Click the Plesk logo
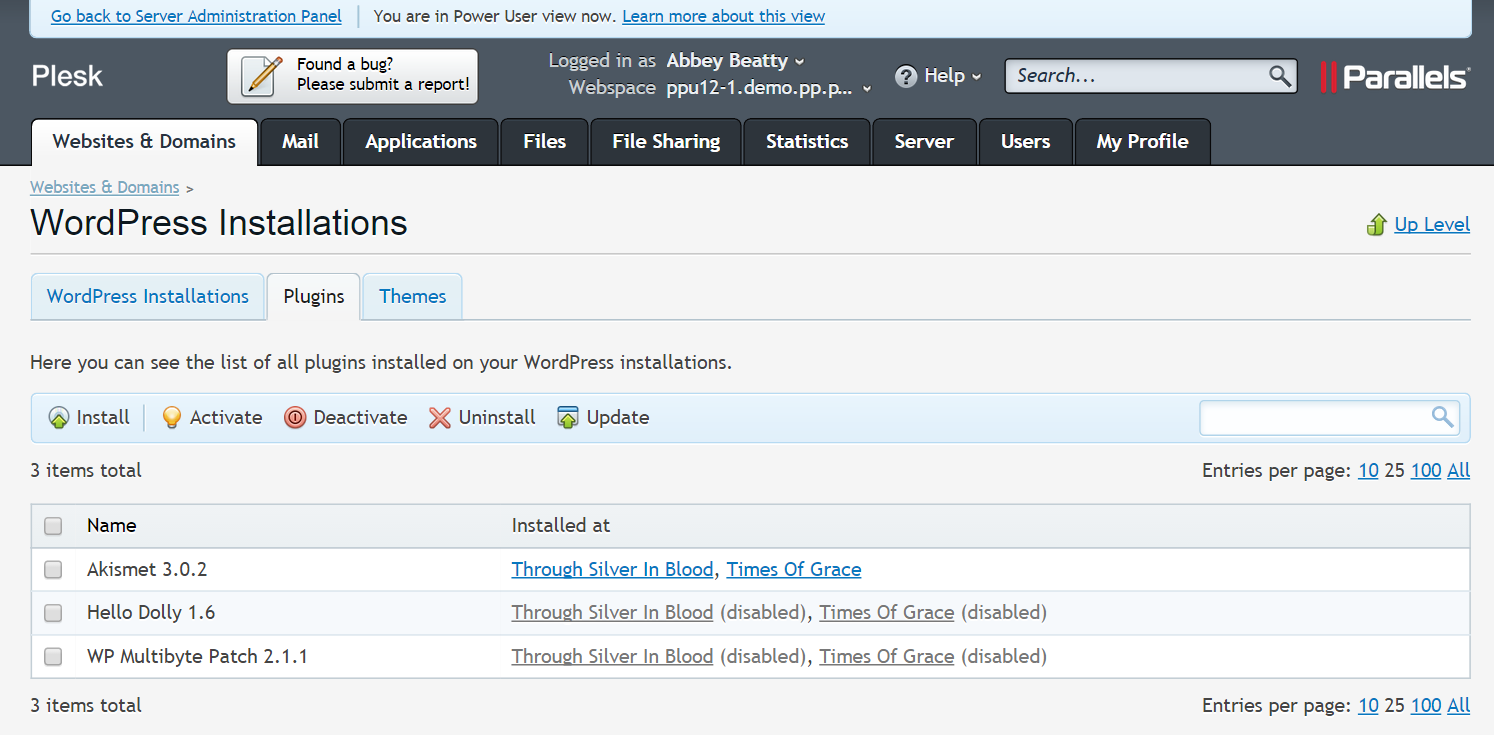Viewport: 1494px width, 735px height. click(x=67, y=76)
